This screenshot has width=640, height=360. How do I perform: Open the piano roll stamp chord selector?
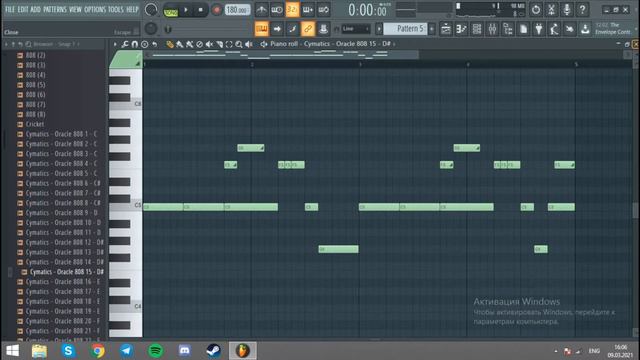[x=144, y=44]
